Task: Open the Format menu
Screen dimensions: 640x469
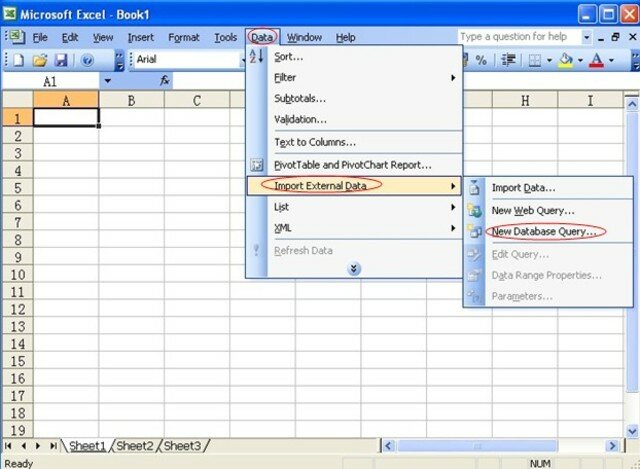Action: pyautogui.click(x=184, y=38)
